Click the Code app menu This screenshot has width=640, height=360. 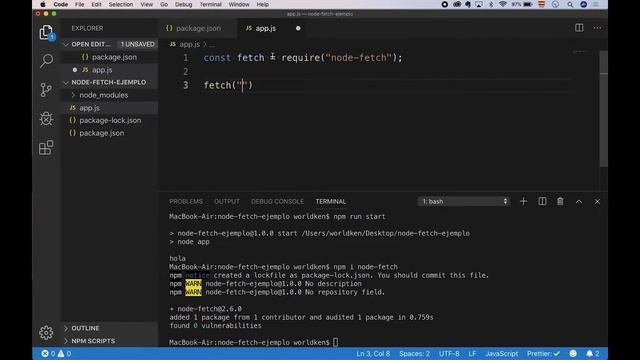click(60, 4)
